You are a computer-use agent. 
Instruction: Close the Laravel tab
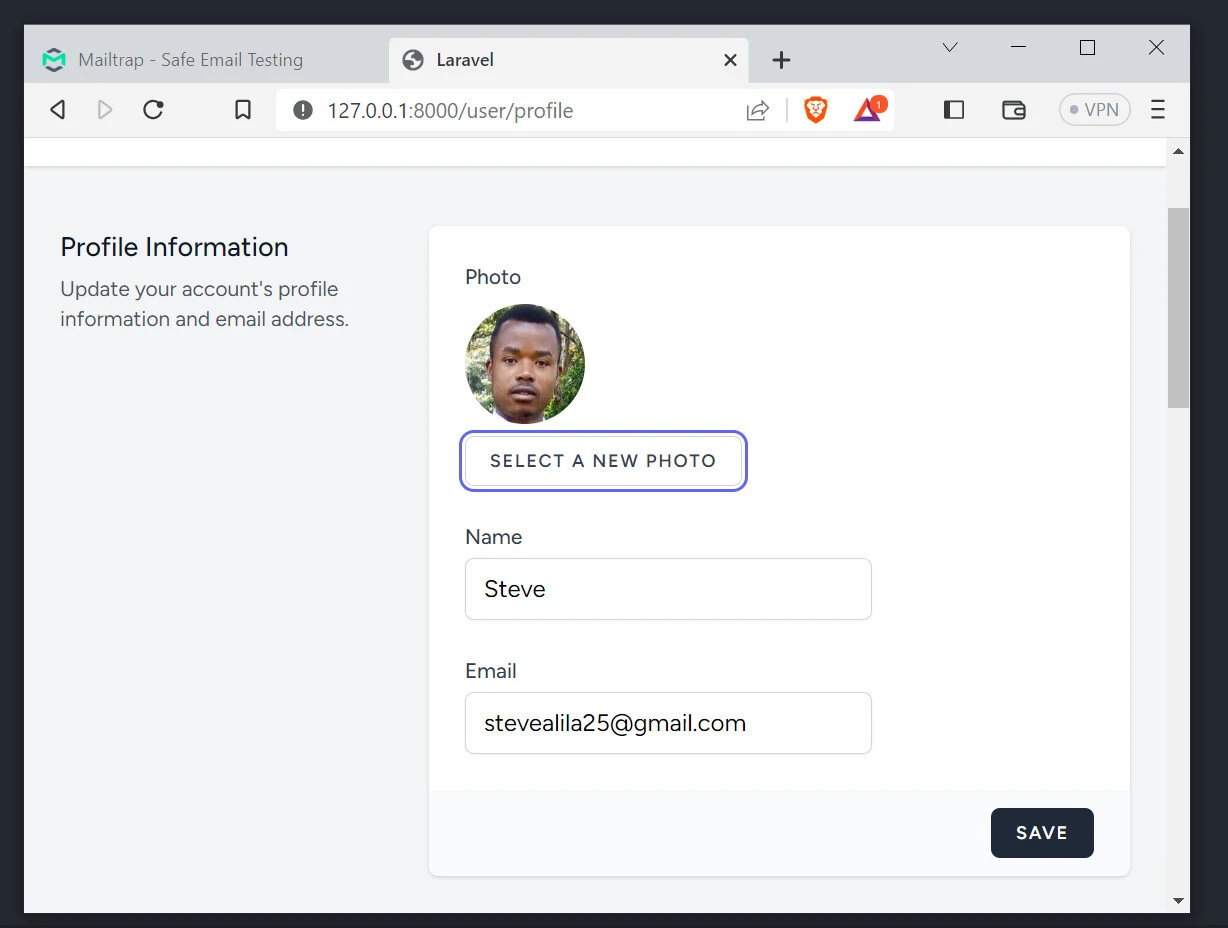click(730, 60)
